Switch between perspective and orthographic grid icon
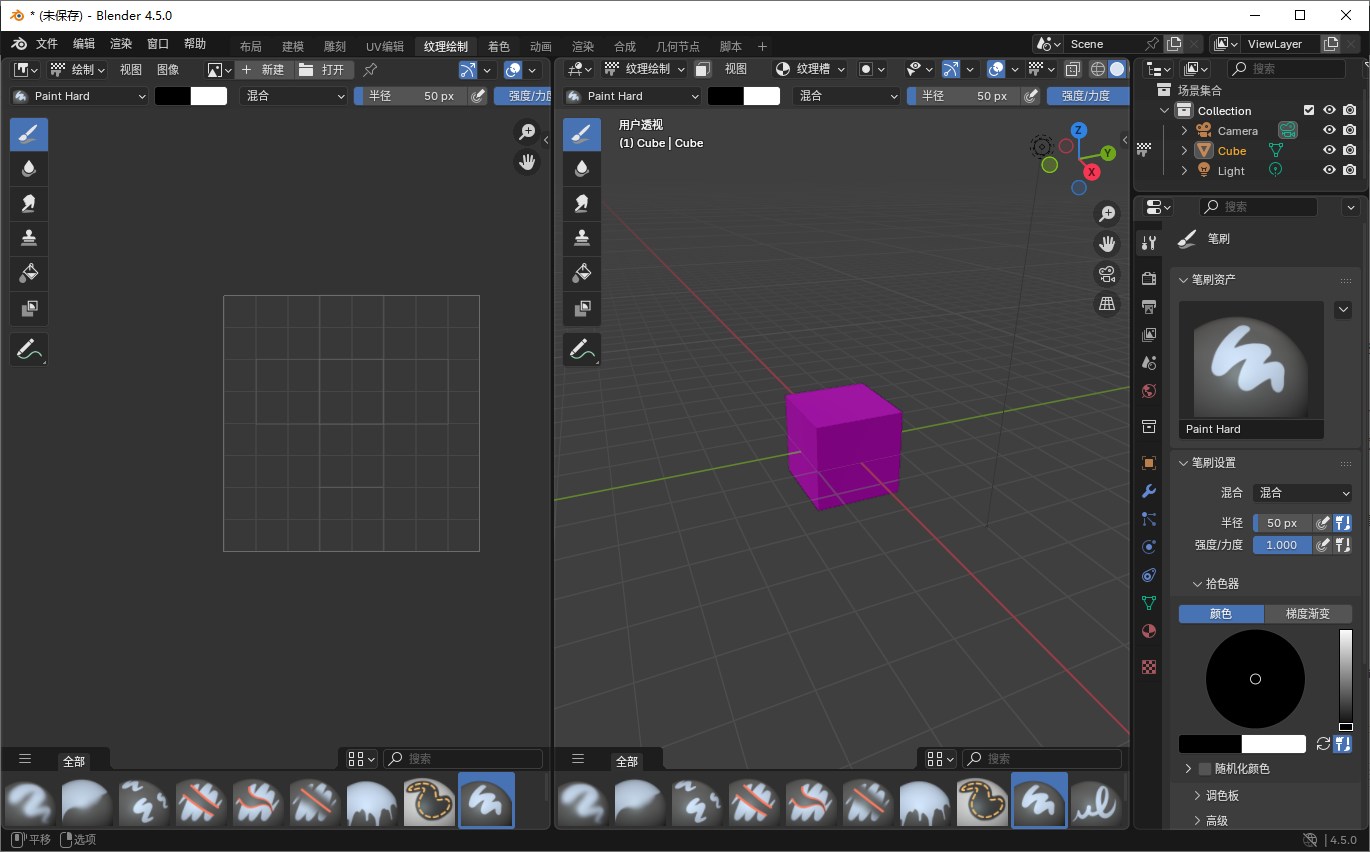The height and width of the screenshot is (852, 1370). click(x=1107, y=304)
